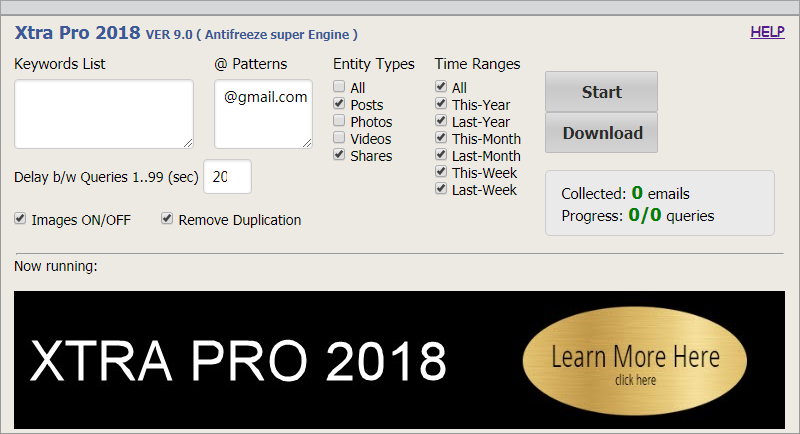Image resolution: width=800 pixels, height=434 pixels.
Task: Uncheck the Last-Week time range
Action: coord(441,189)
